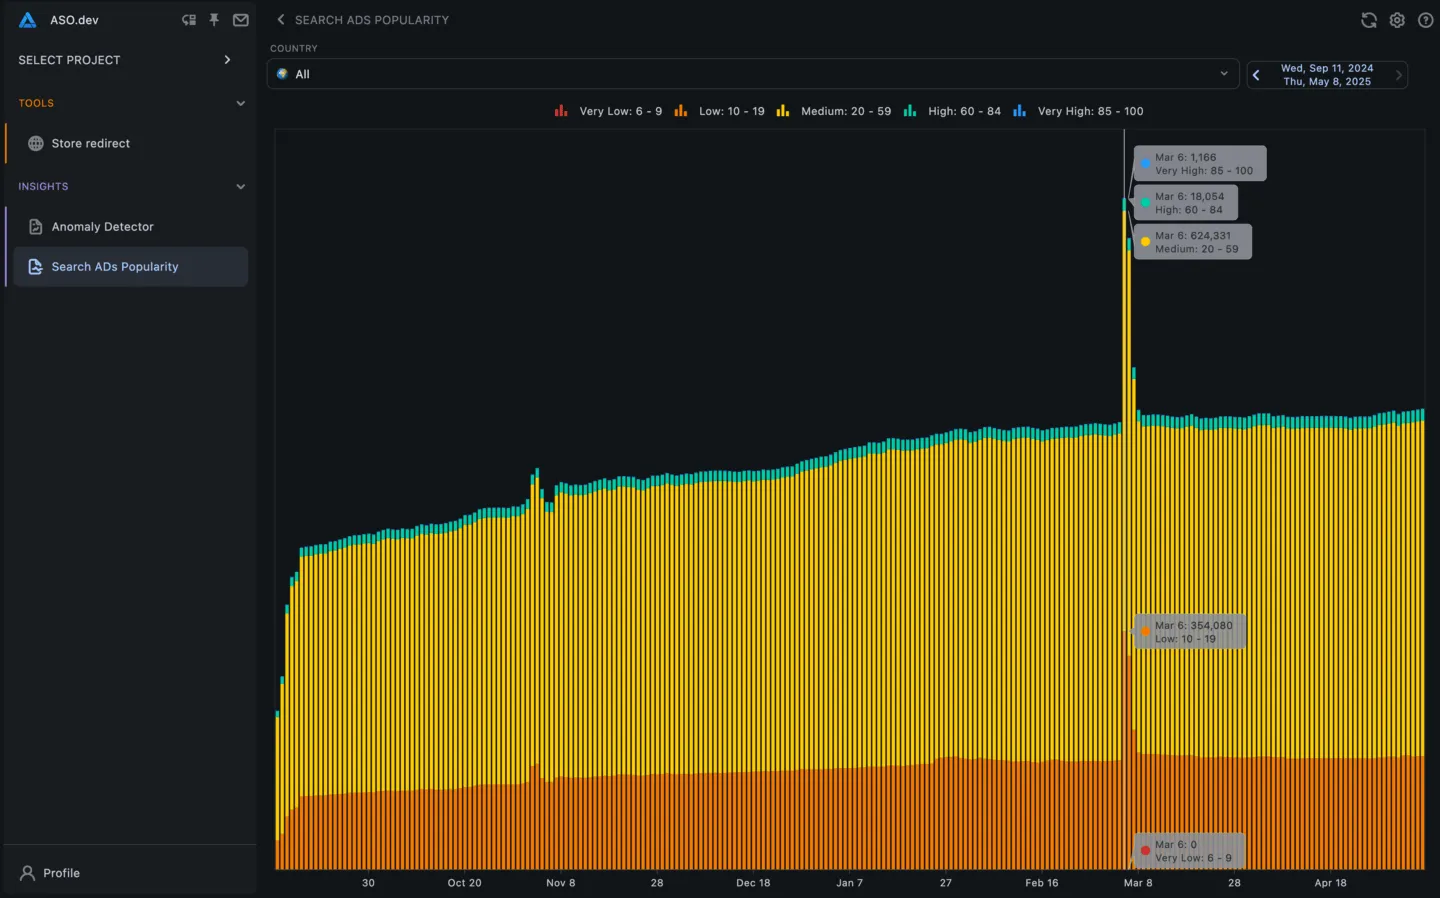This screenshot has width=1440, height=898.
Task: Select Search ADs Popularity in sidebar
Action: [115, 267]
